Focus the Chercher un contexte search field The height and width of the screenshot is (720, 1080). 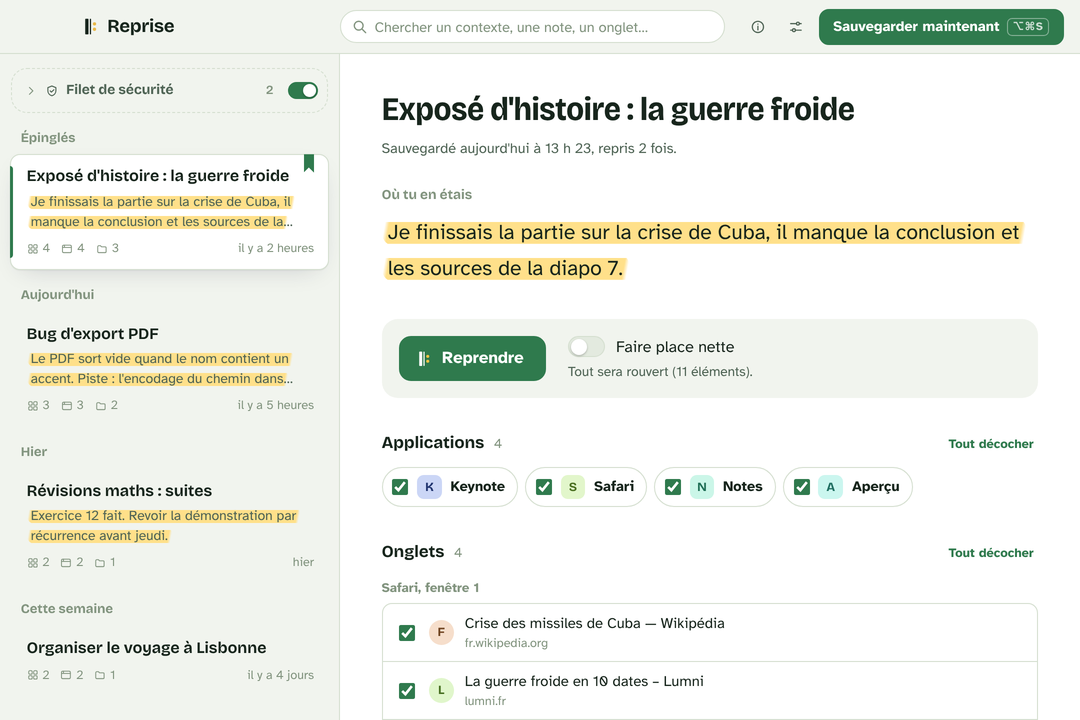coord(532,27)
